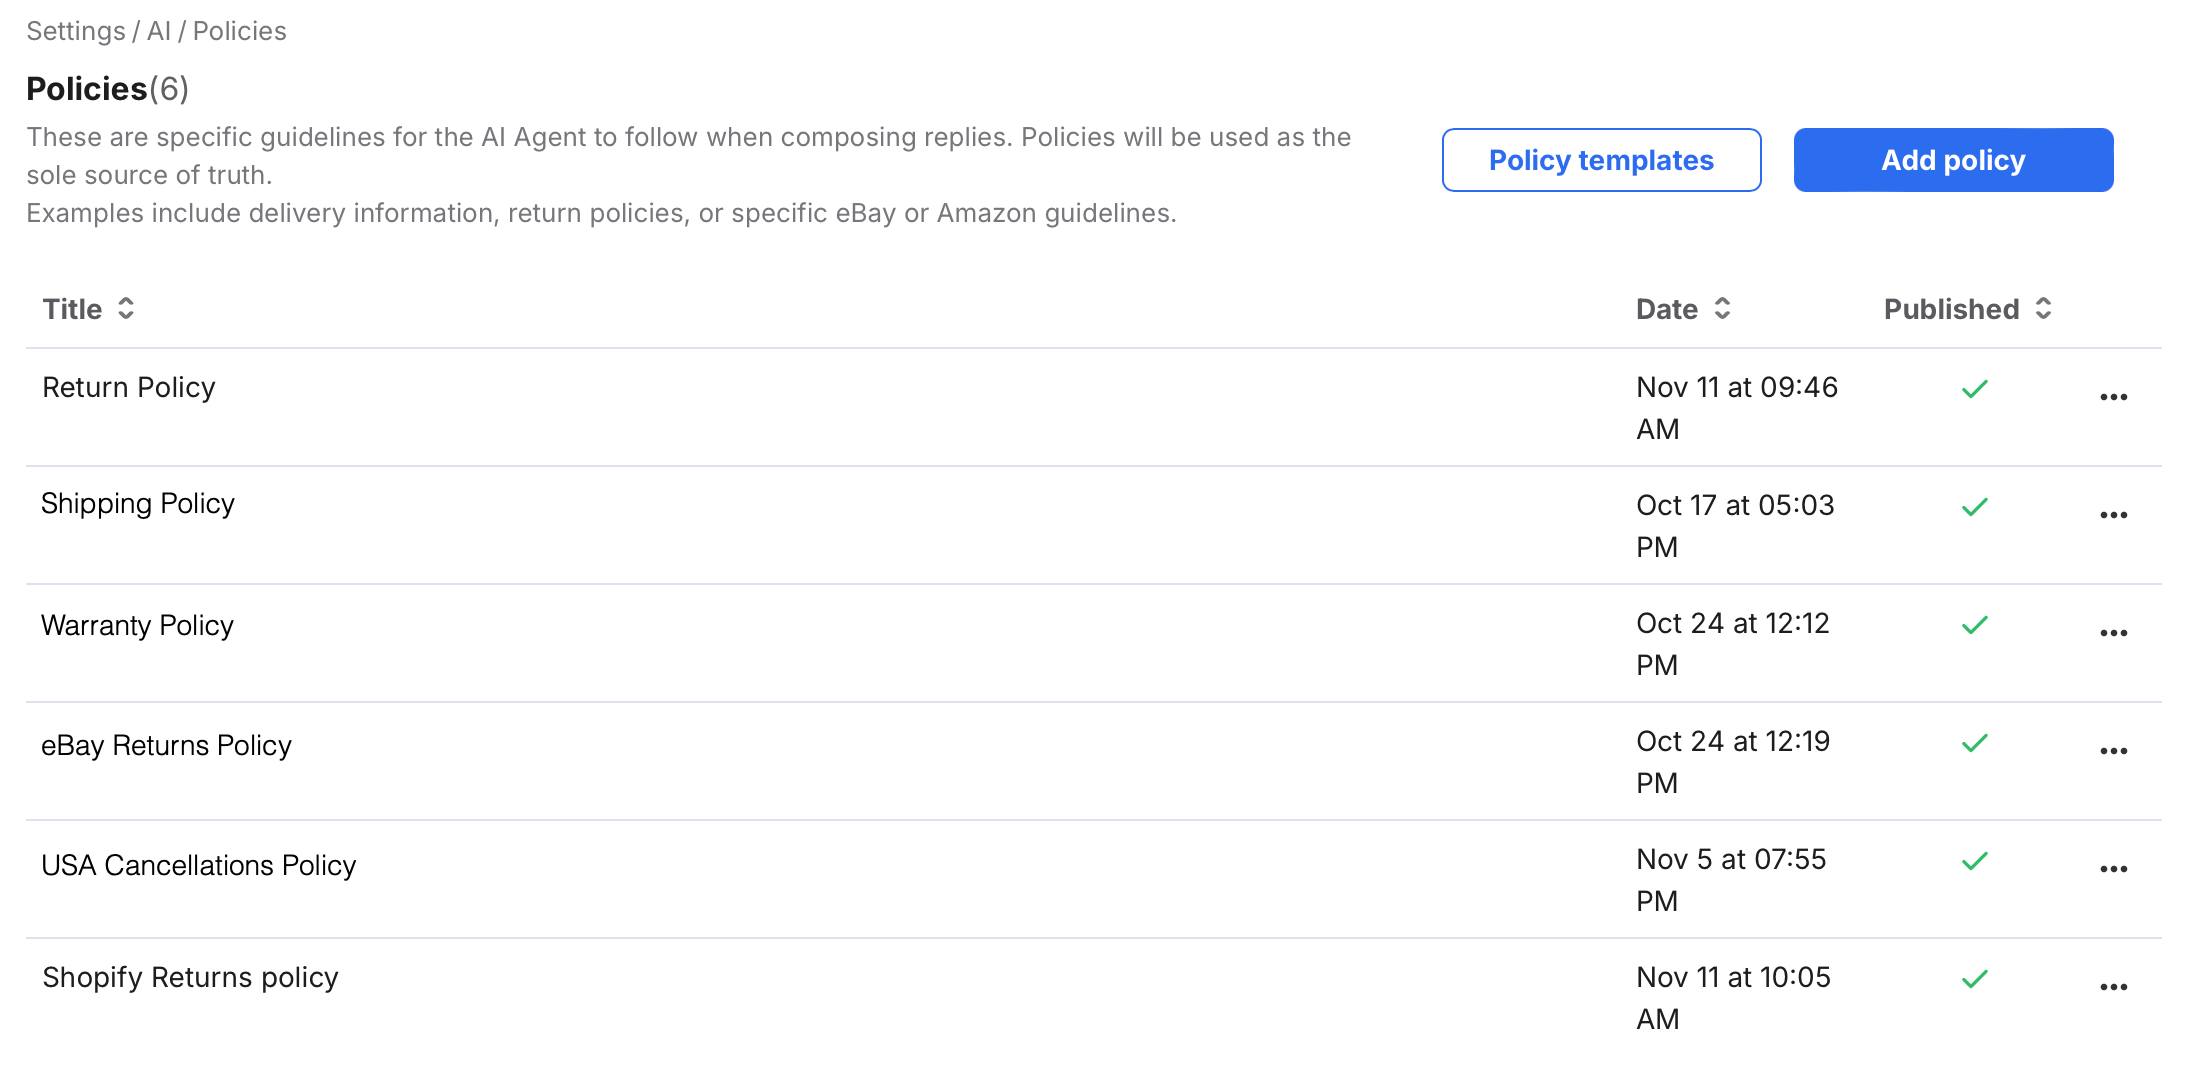Image resolution: width=2190 pixels, height=1084 pixels.
Task: Click the Add policy button
Action: click(1953, 159)
